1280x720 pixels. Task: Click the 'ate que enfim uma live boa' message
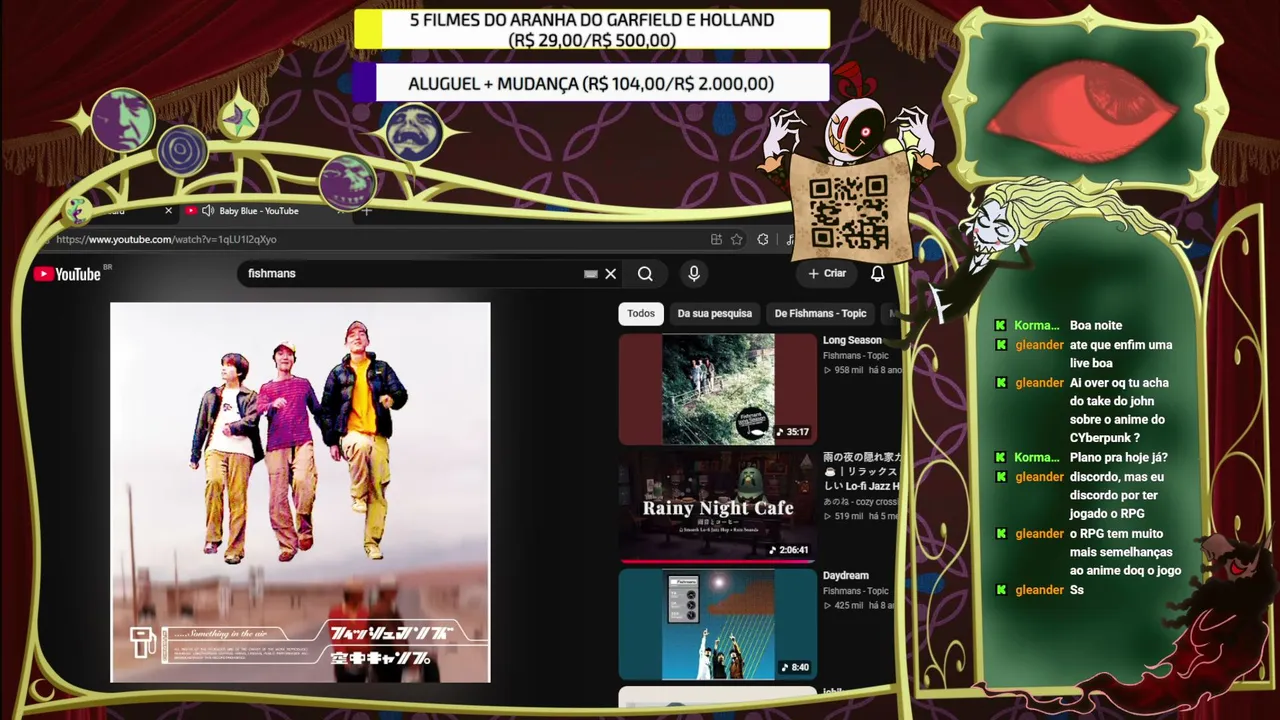[x=1121, y=354]
